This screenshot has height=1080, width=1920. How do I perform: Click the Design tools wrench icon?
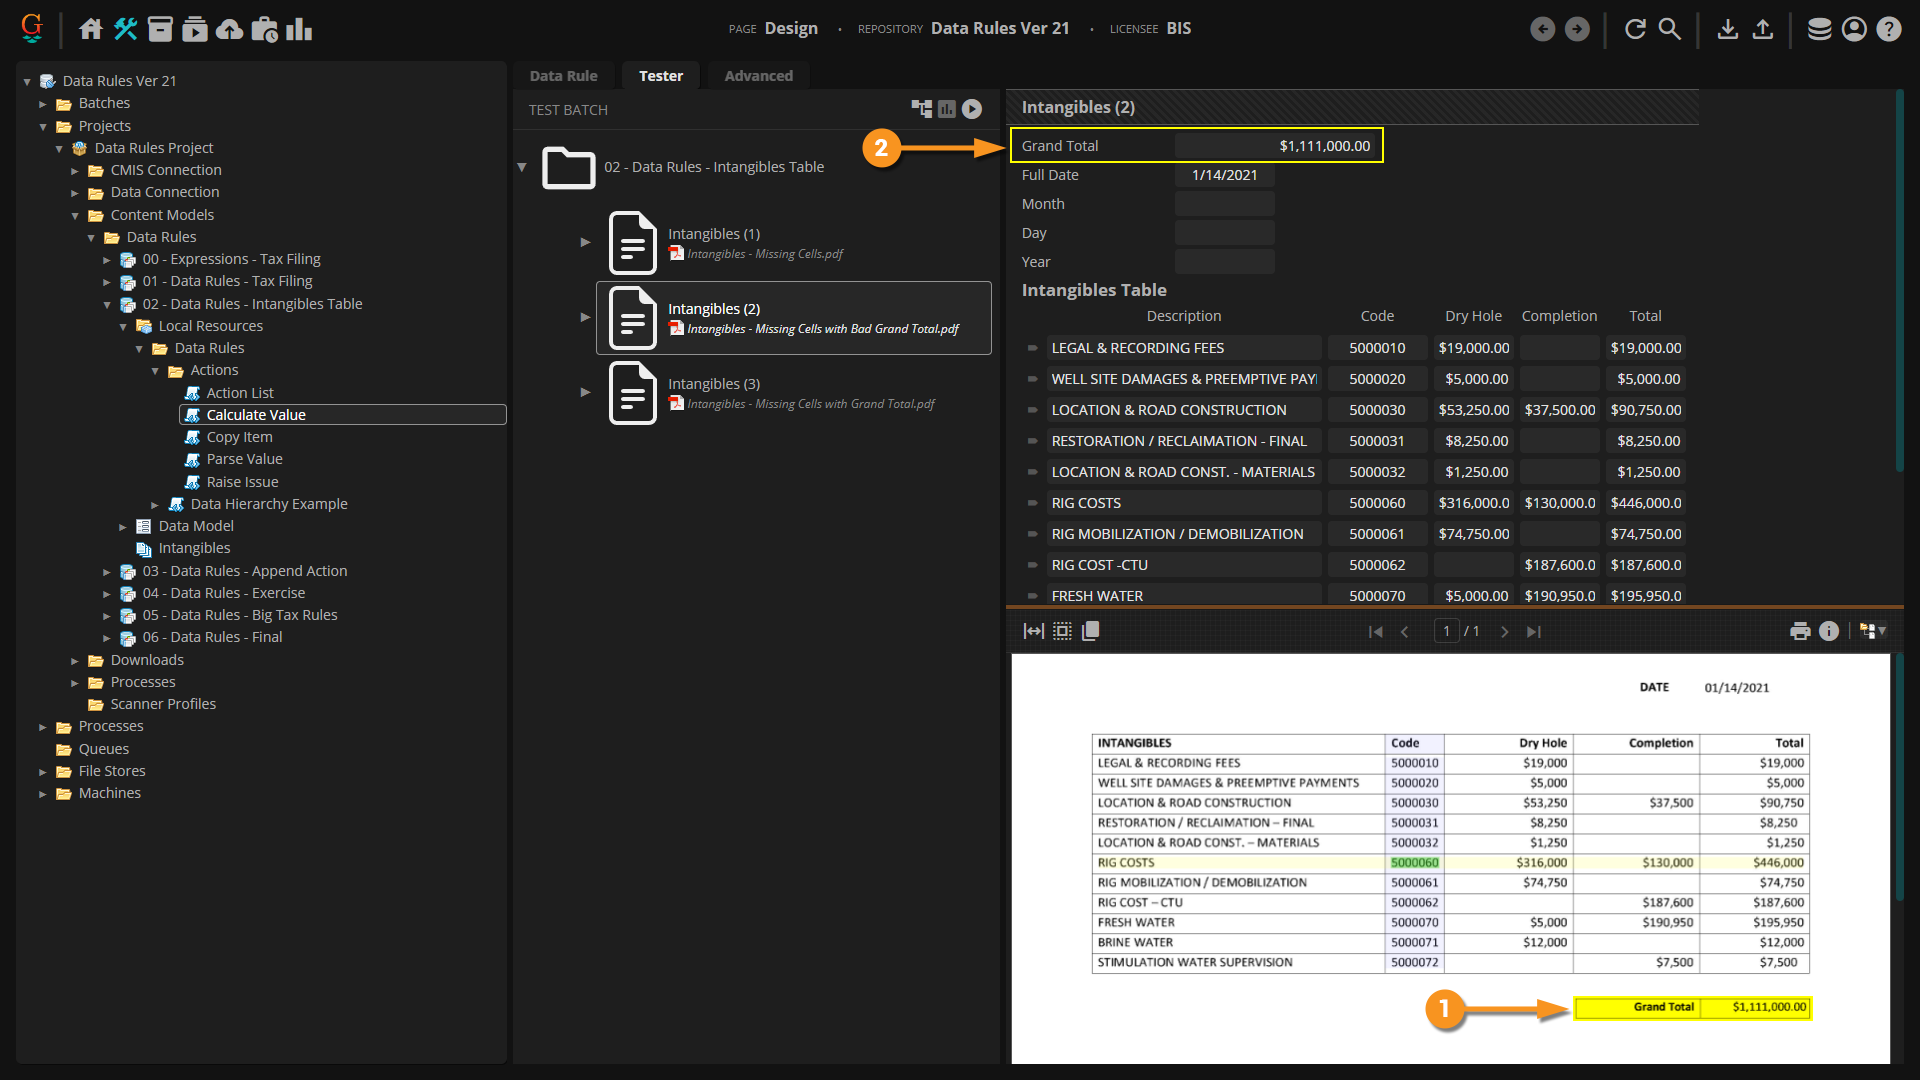click(x=125, y=29)
